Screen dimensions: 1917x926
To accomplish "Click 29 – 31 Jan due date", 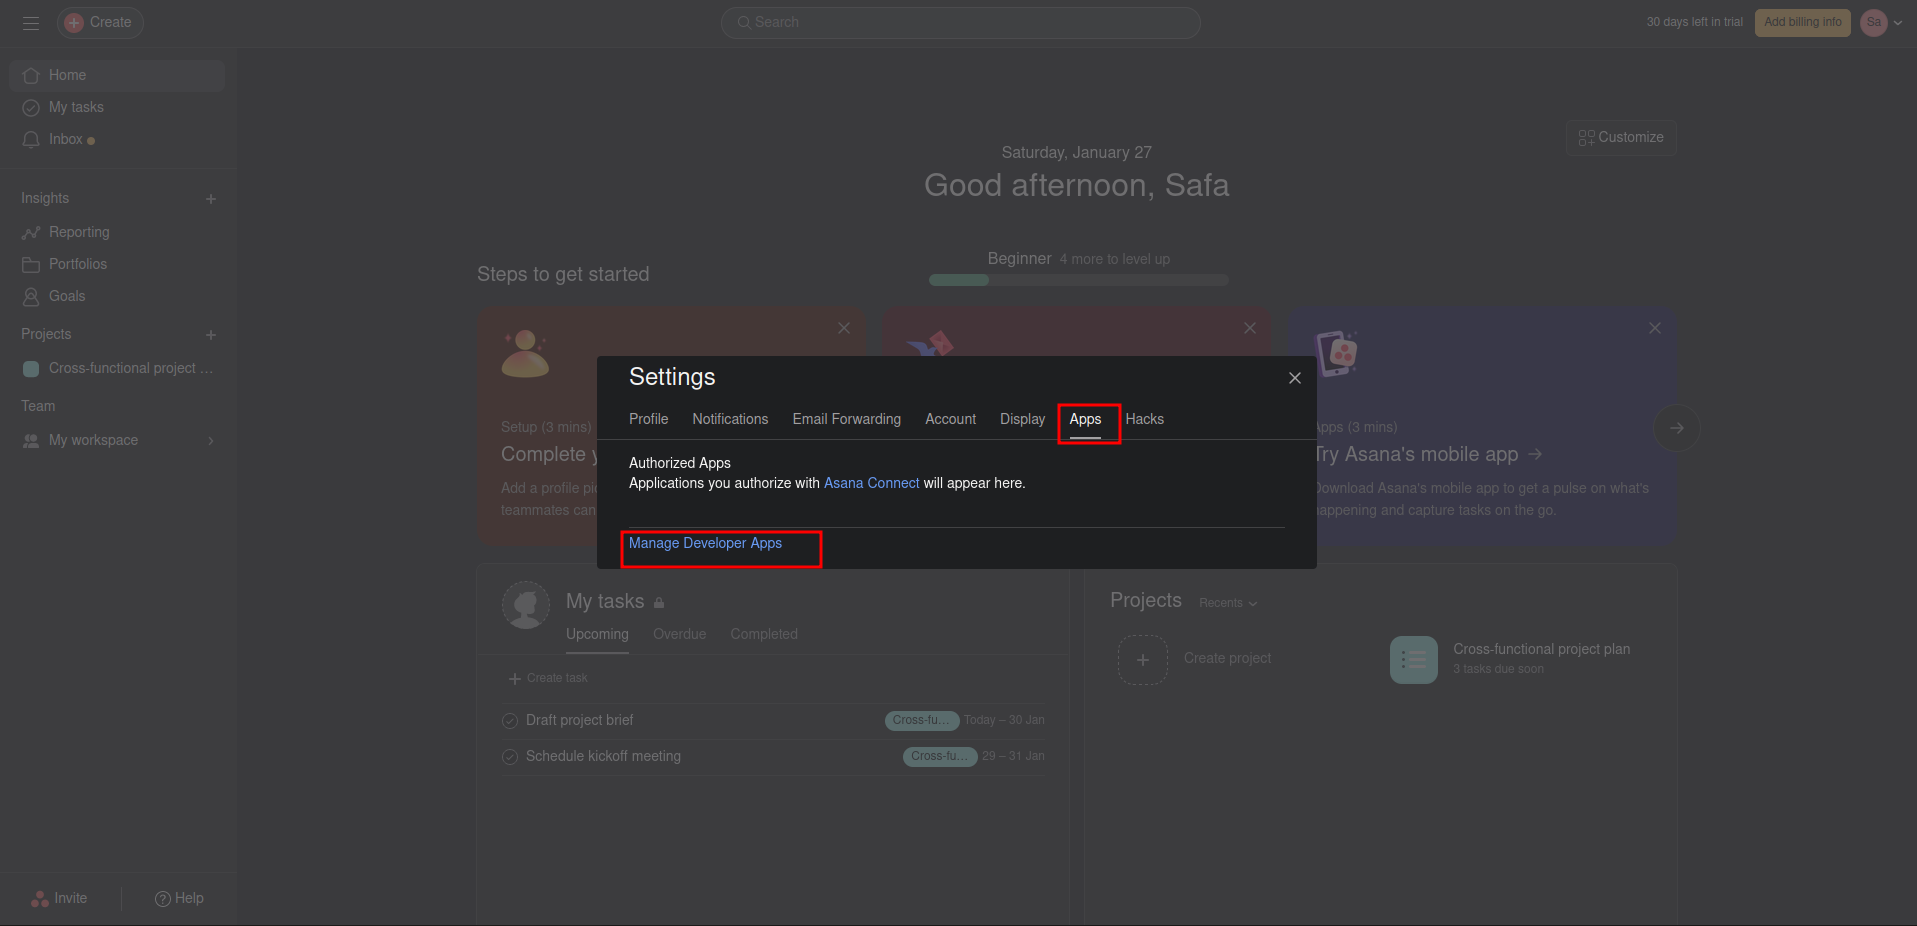I will click(1013, 756).
